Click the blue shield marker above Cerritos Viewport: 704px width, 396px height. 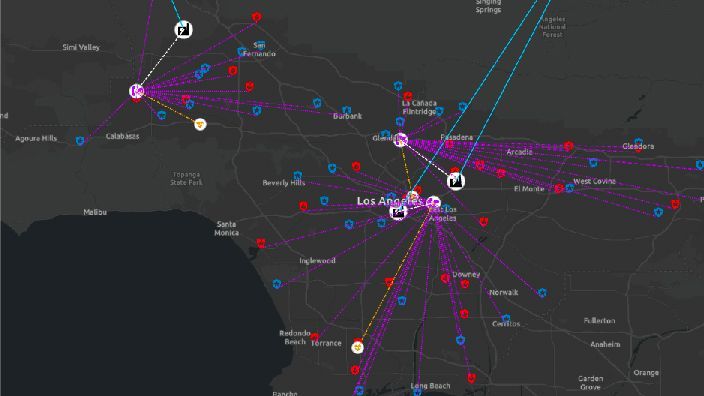click(x=506, y=318)
